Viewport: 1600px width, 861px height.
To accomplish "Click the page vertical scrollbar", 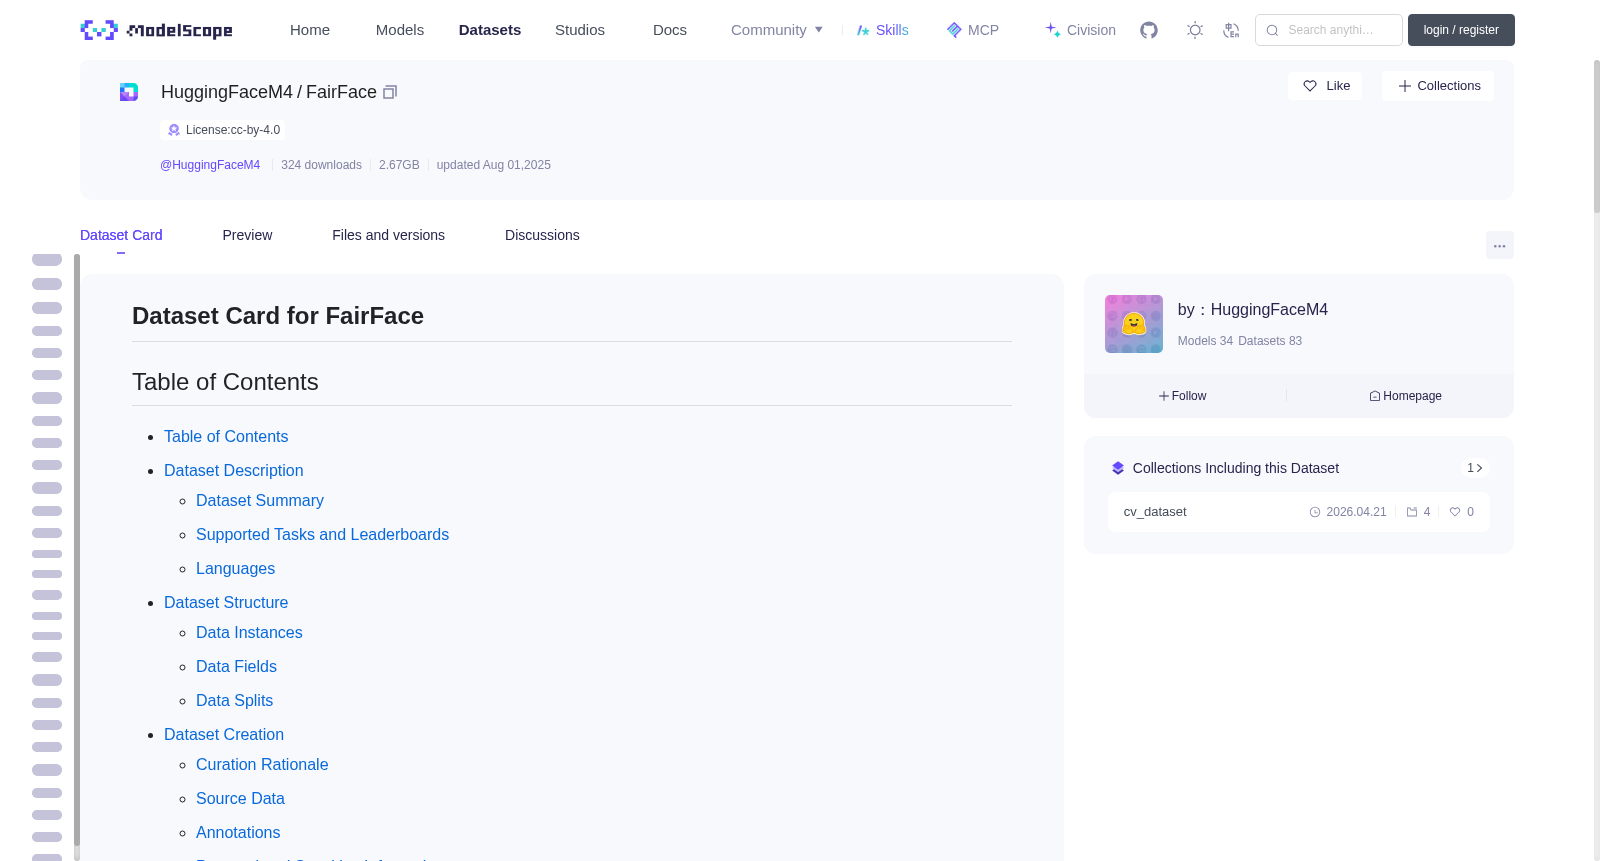I will 1596,136.
